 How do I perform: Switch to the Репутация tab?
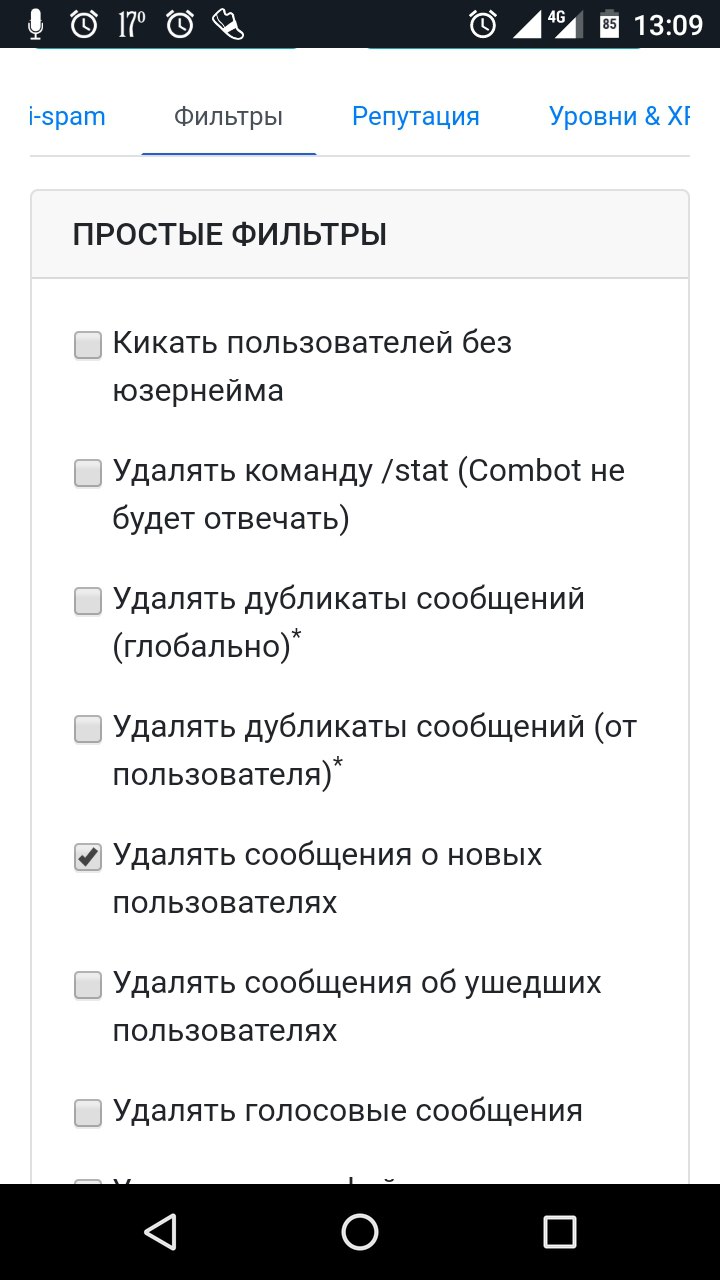[x=416, y=117]
